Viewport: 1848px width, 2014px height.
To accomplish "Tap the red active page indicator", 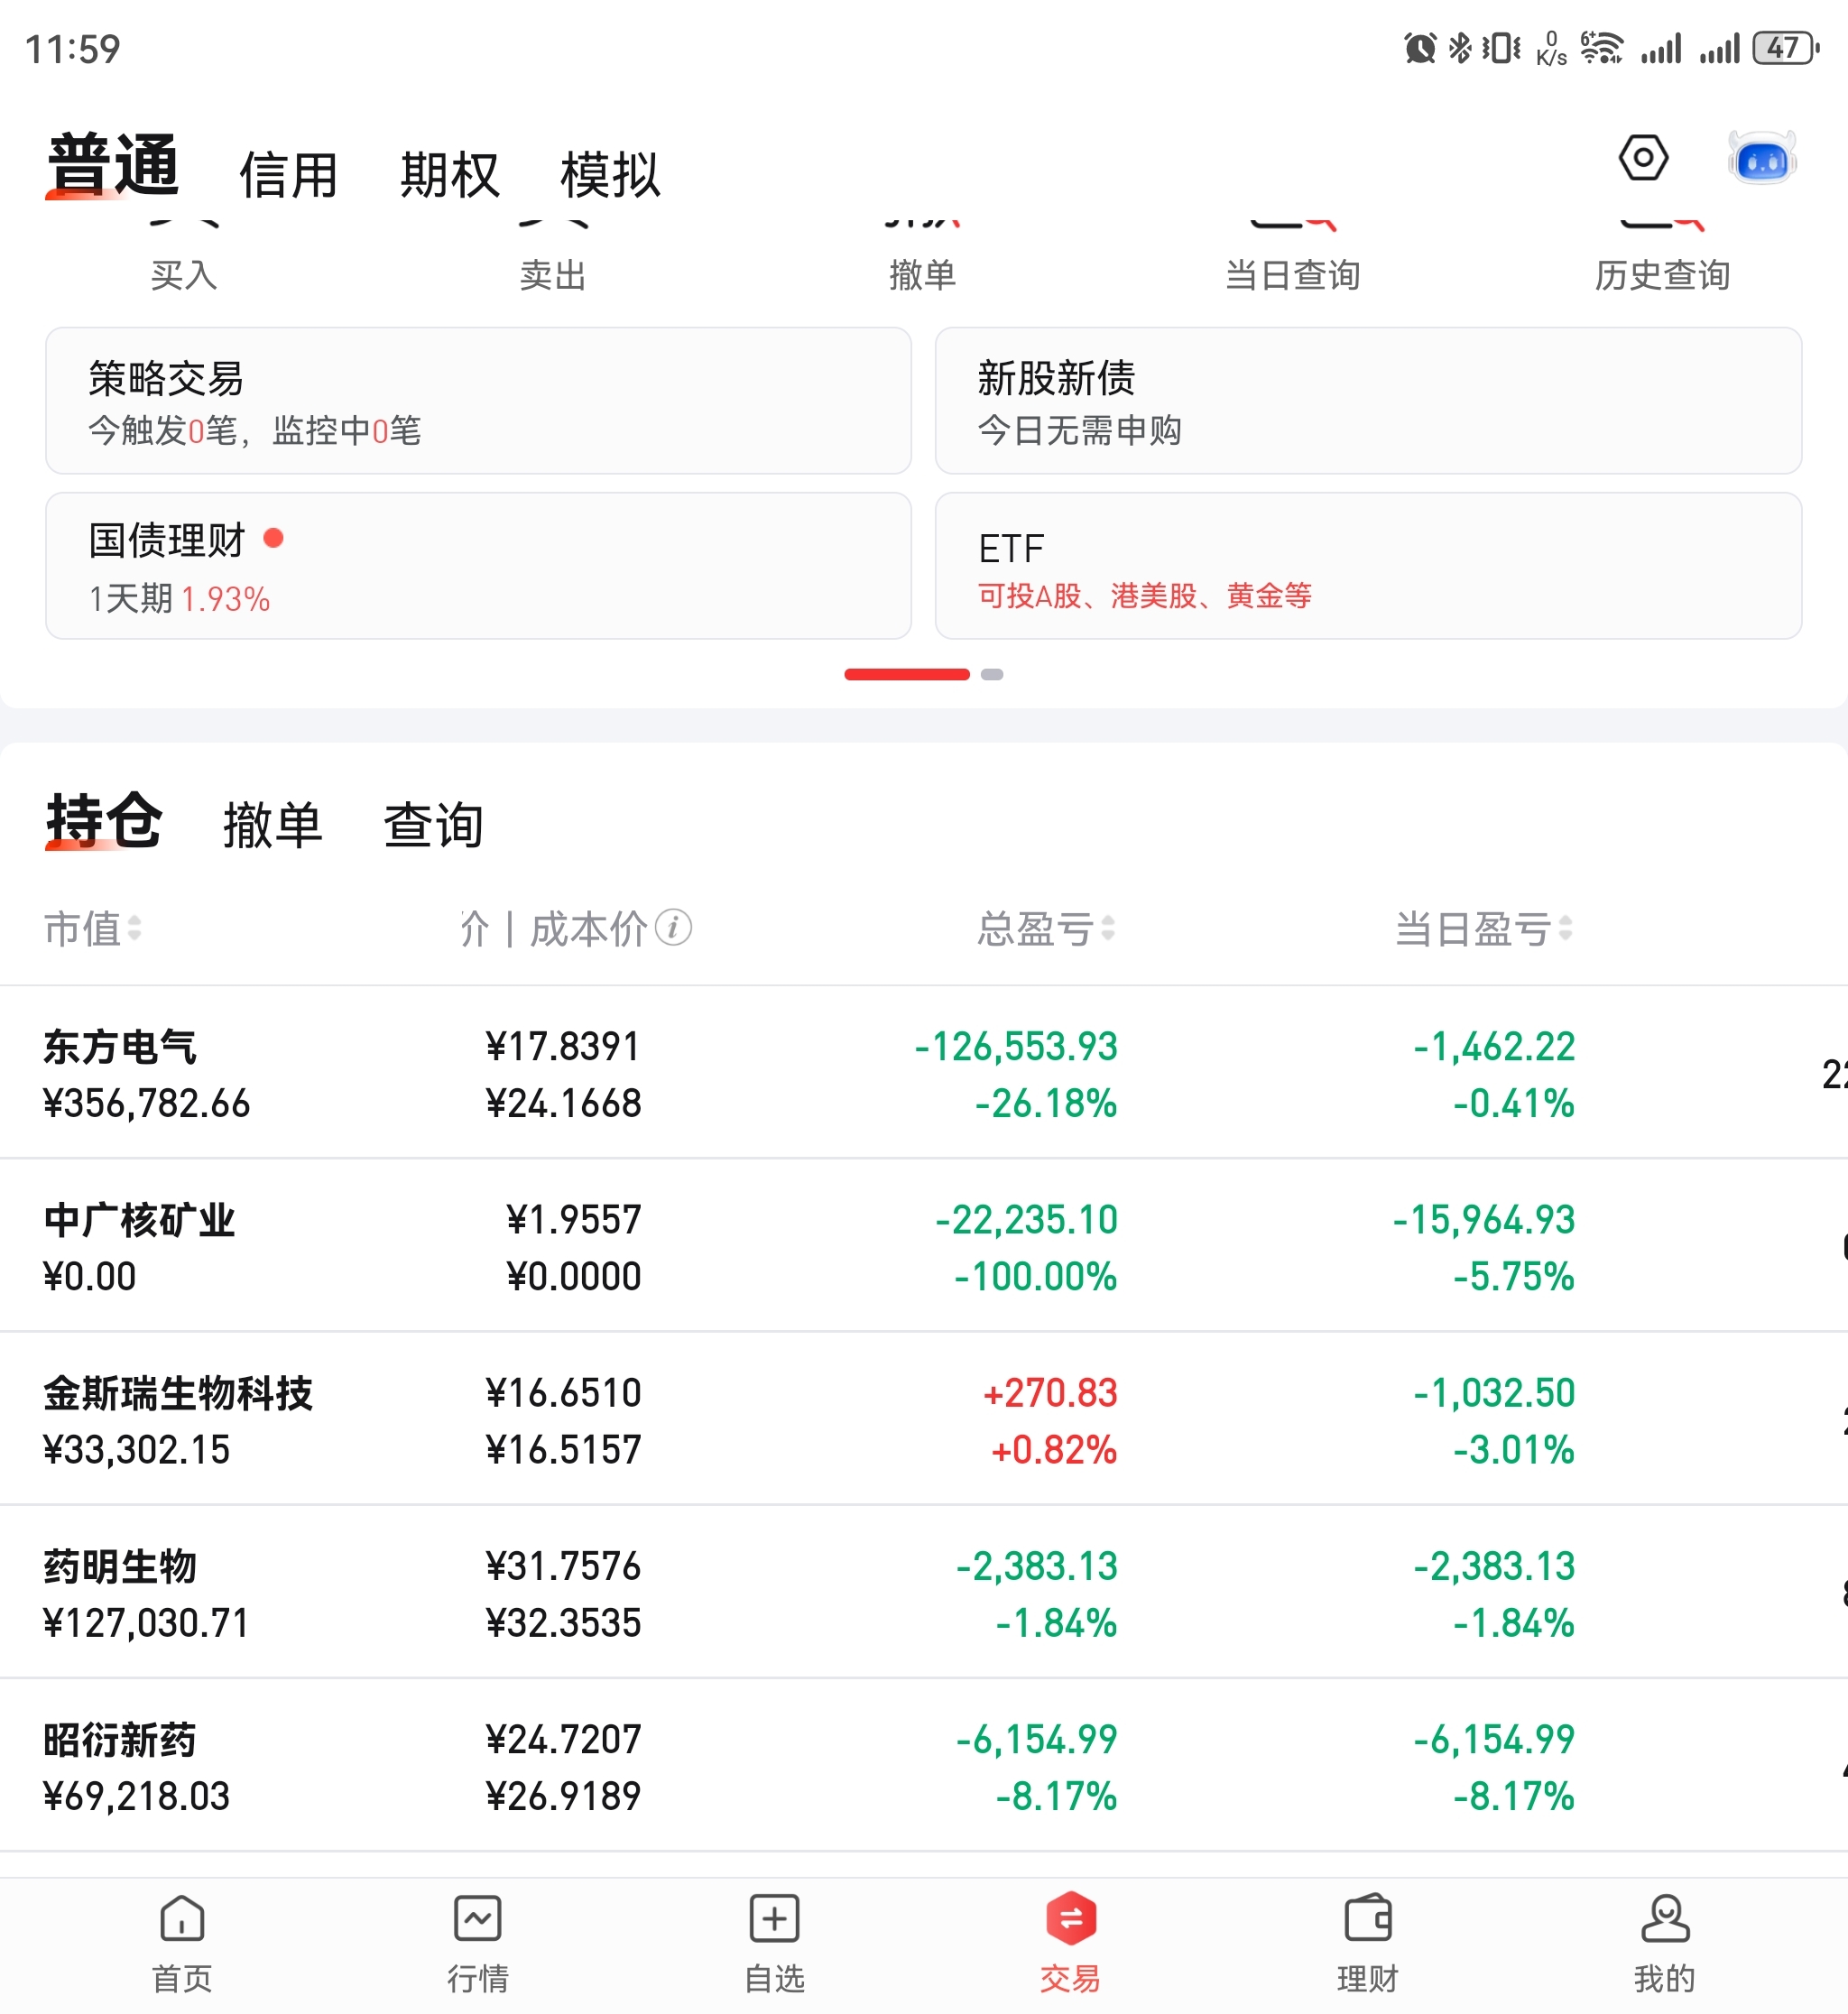I will pyautogui.click(x=907, y=675).
